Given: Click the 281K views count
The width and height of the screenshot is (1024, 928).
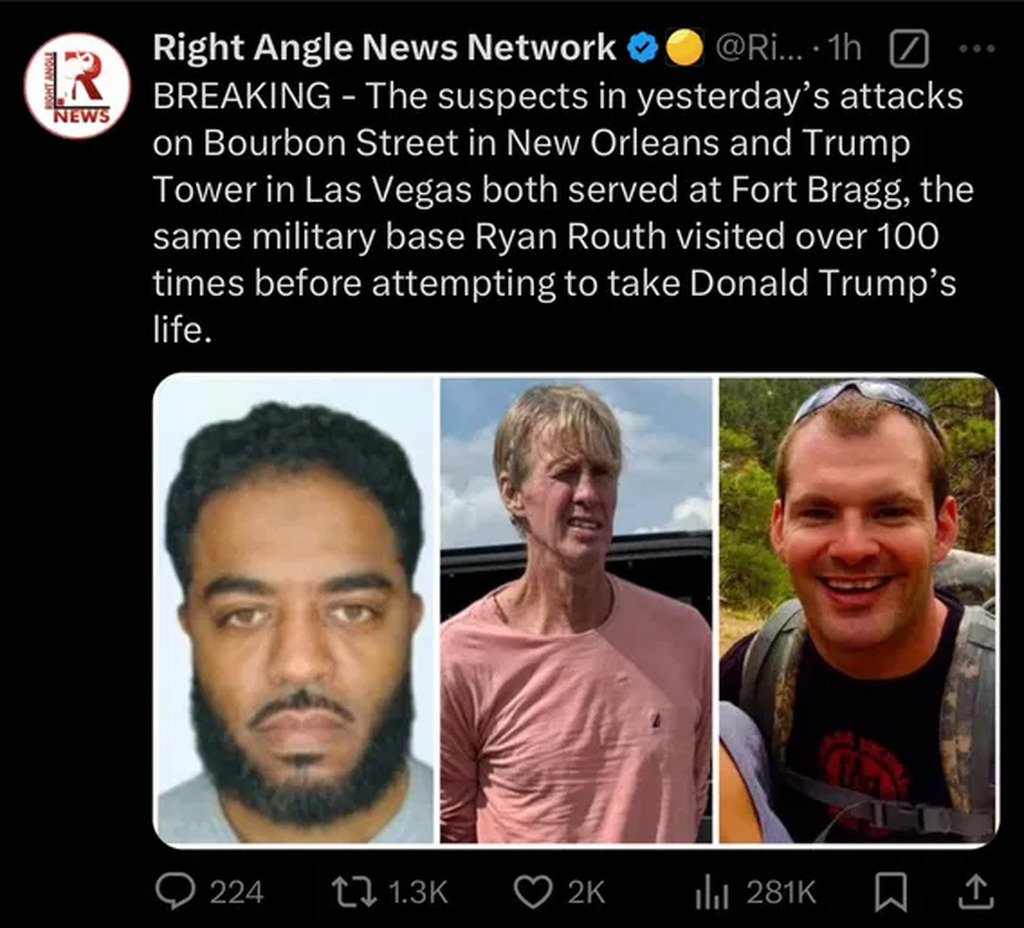Looking at the screenshot, I should click(781, 893).
